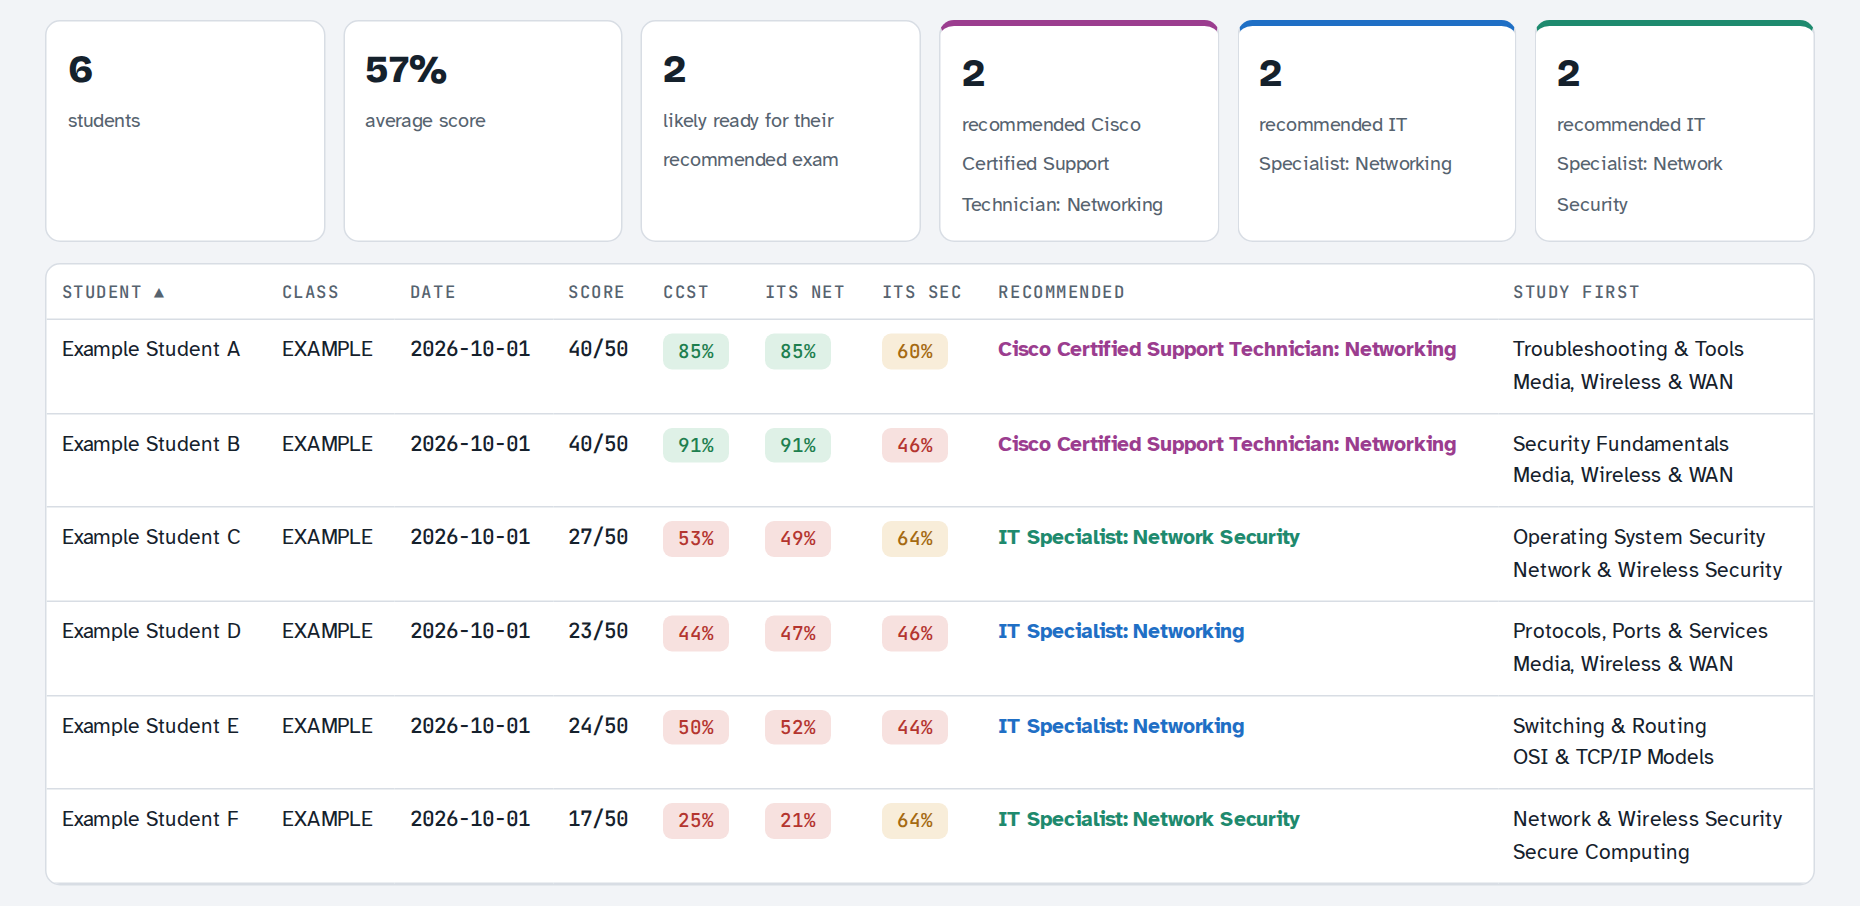Screen dimensions: 1860x906
Task: Sort by the RECOMMENDED column header
Action: coord(1061,292)
